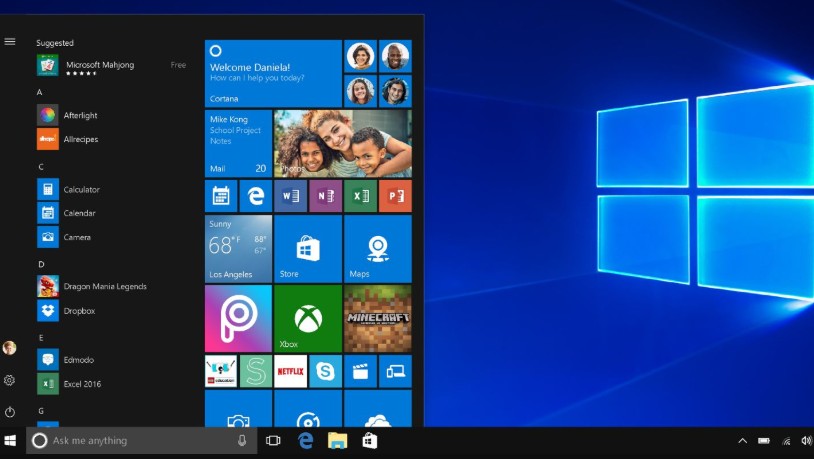Click the user account avatar
Image resolution: width=814 pixels, height=459 pixels.
coord(9,348)
